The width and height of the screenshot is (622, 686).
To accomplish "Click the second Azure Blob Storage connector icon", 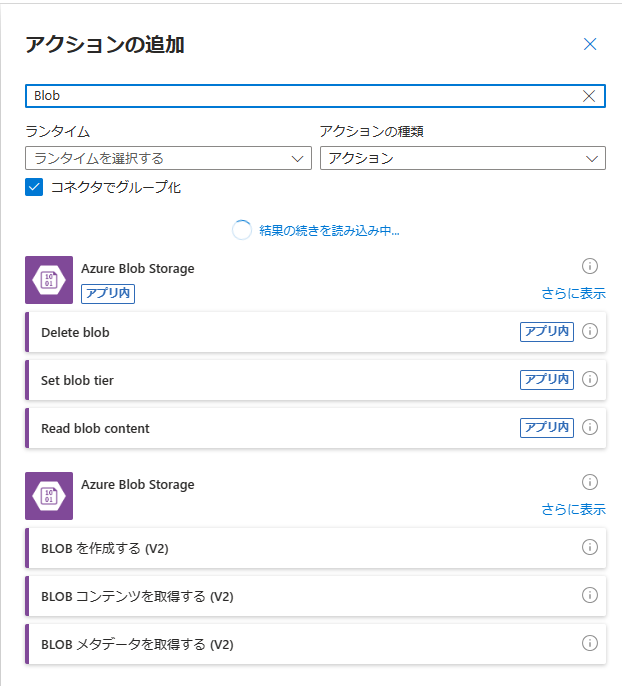I will point(49,496).
